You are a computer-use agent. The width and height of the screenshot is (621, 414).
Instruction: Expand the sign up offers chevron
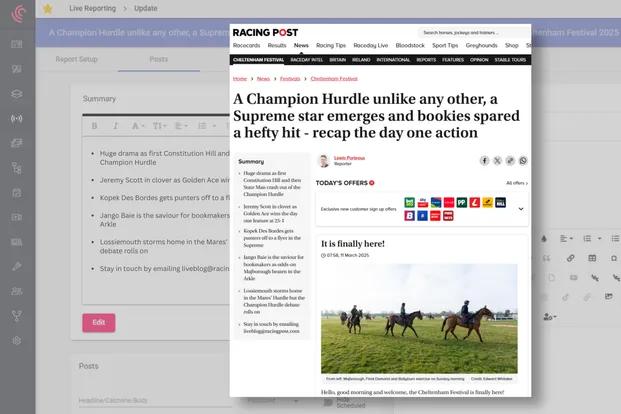521,209
